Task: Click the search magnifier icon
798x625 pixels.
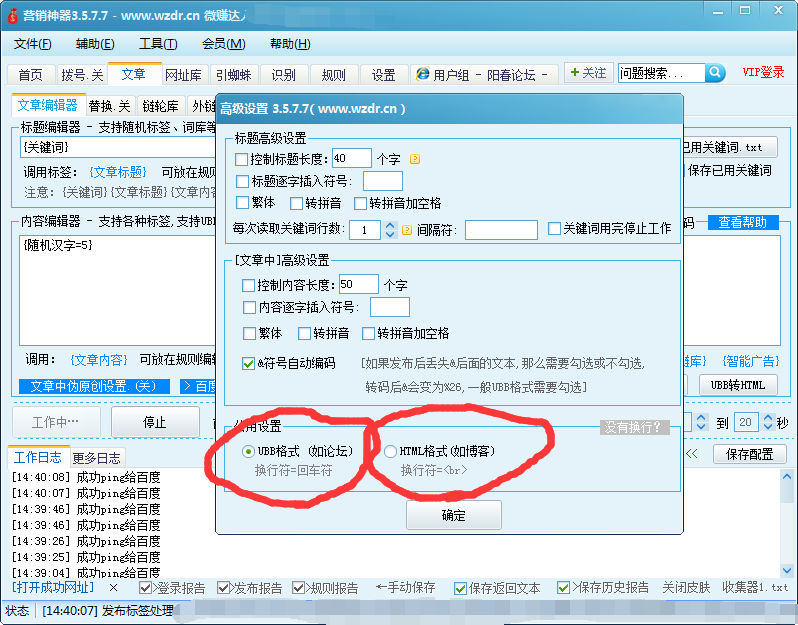Action: 715,73
